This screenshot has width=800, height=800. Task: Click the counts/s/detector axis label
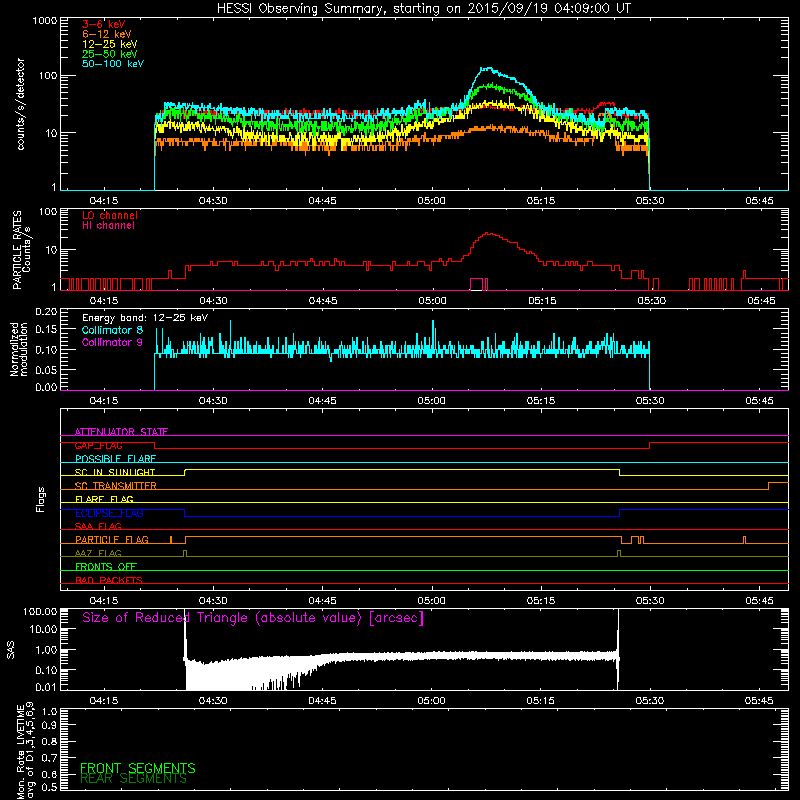click(20, 104)
